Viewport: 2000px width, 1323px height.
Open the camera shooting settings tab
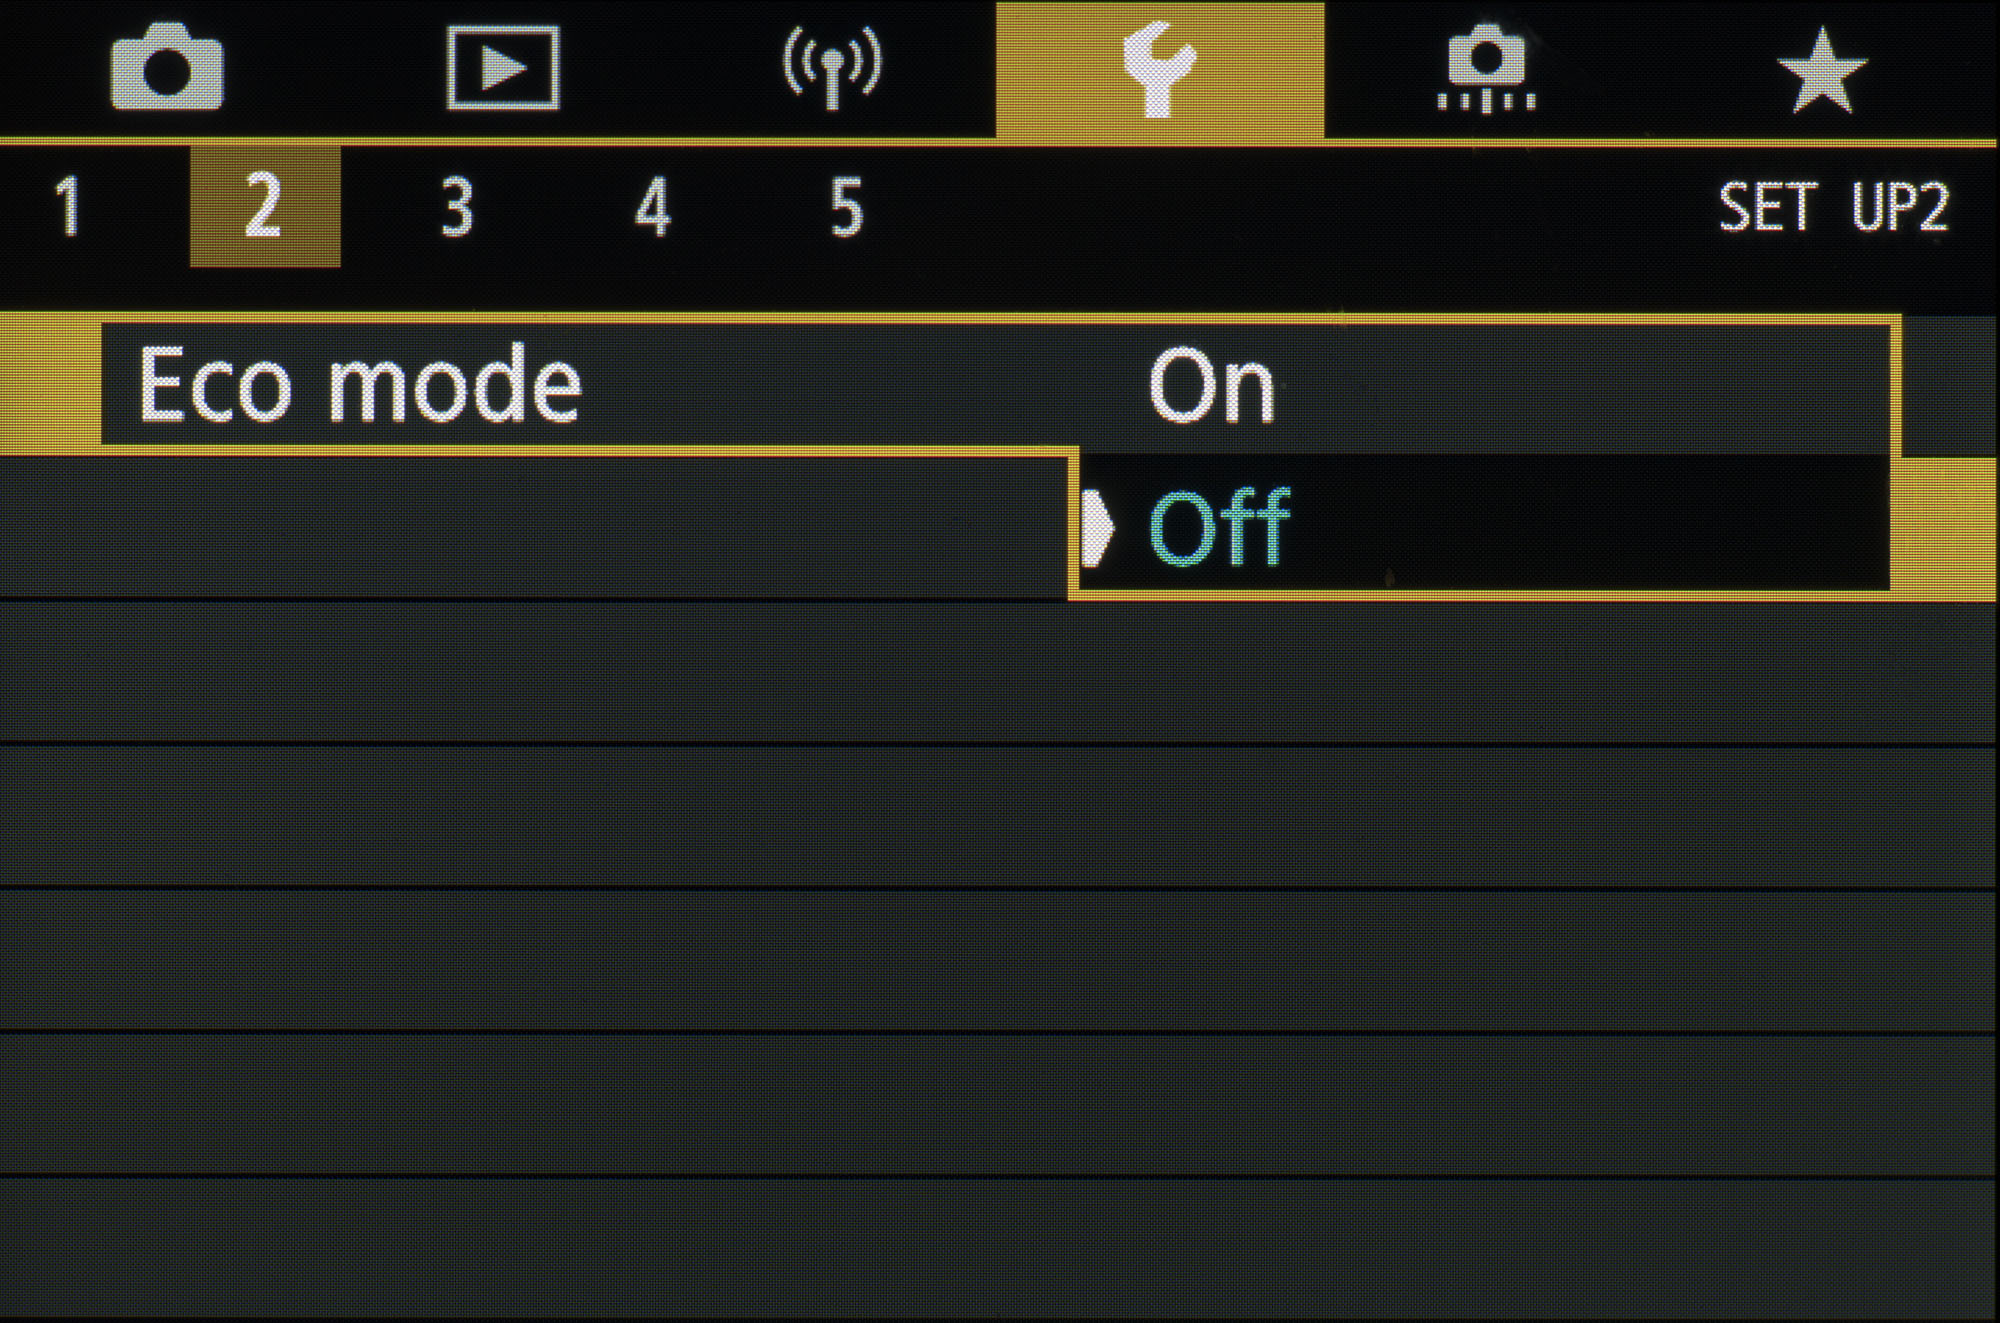[x=167, y=70]
